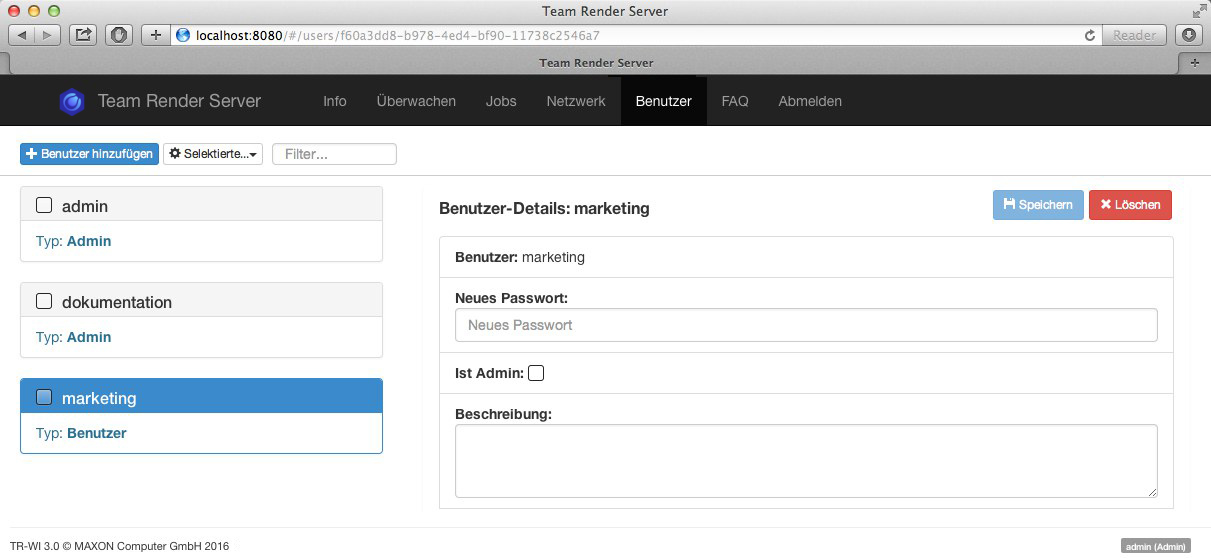The height and width of the screenshot is (559, 1211).
Task: Click into the Filter search field
Action: [x=334, y=154]
